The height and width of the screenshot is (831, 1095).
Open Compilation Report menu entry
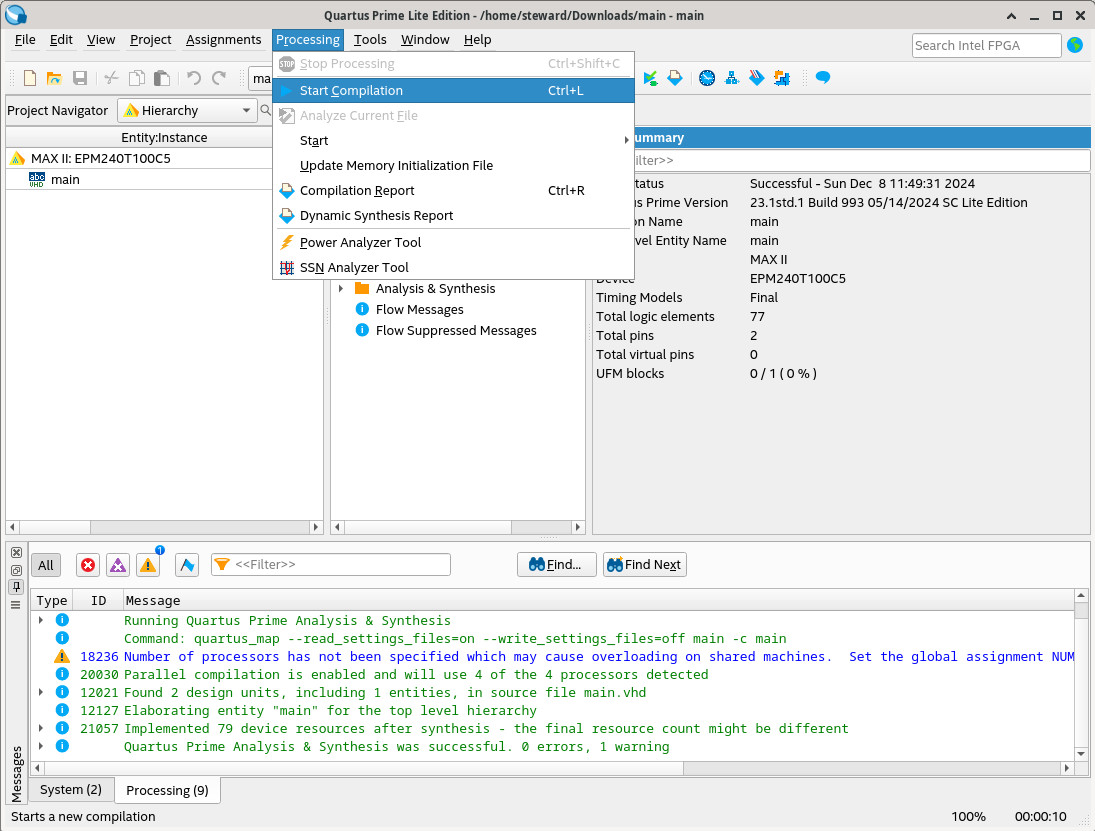pos(453,191)
